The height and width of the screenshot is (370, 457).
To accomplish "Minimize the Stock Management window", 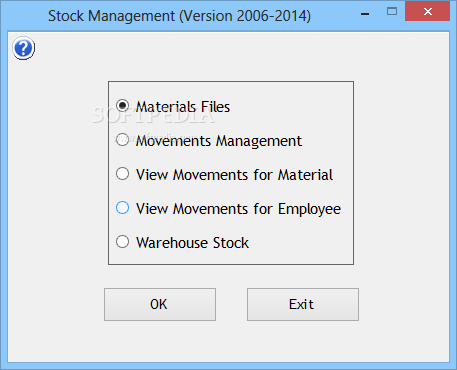I will click(x=365, y=14).
